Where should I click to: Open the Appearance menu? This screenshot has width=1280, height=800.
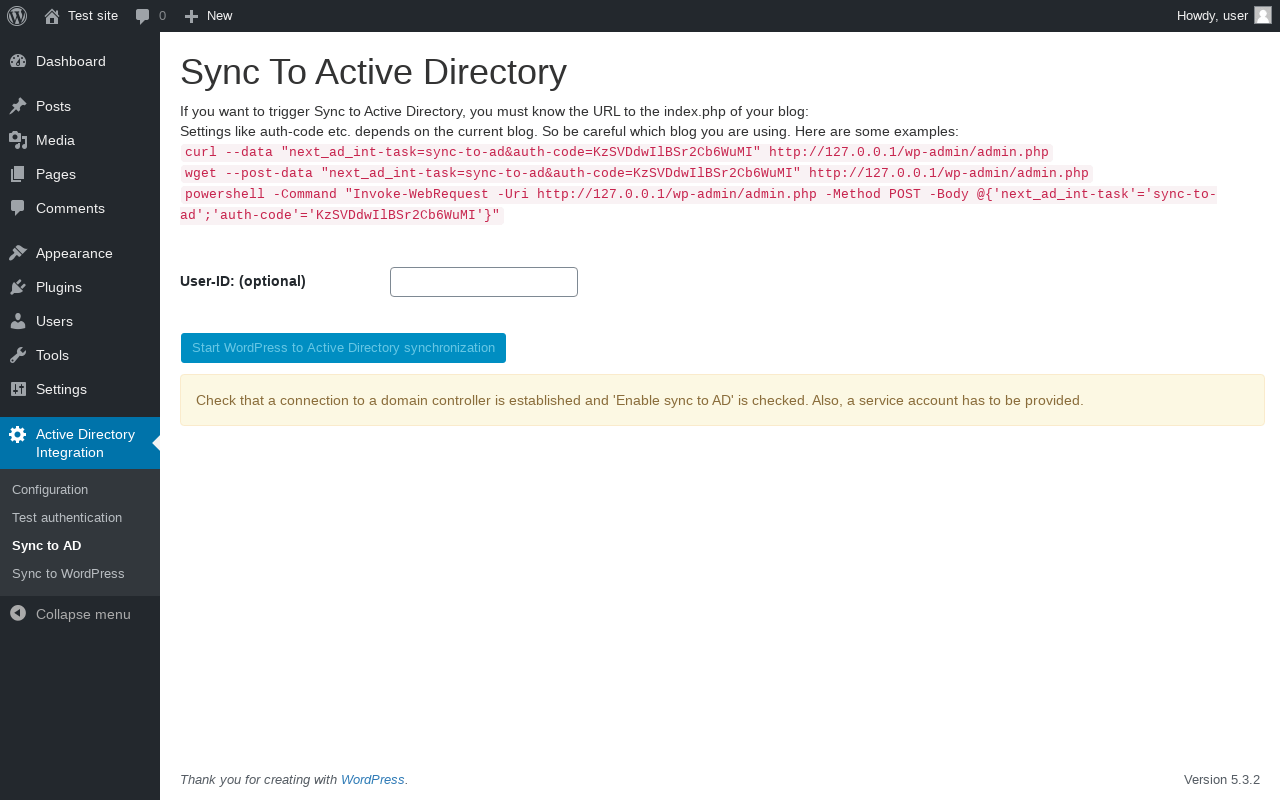[x=74, y=253]
